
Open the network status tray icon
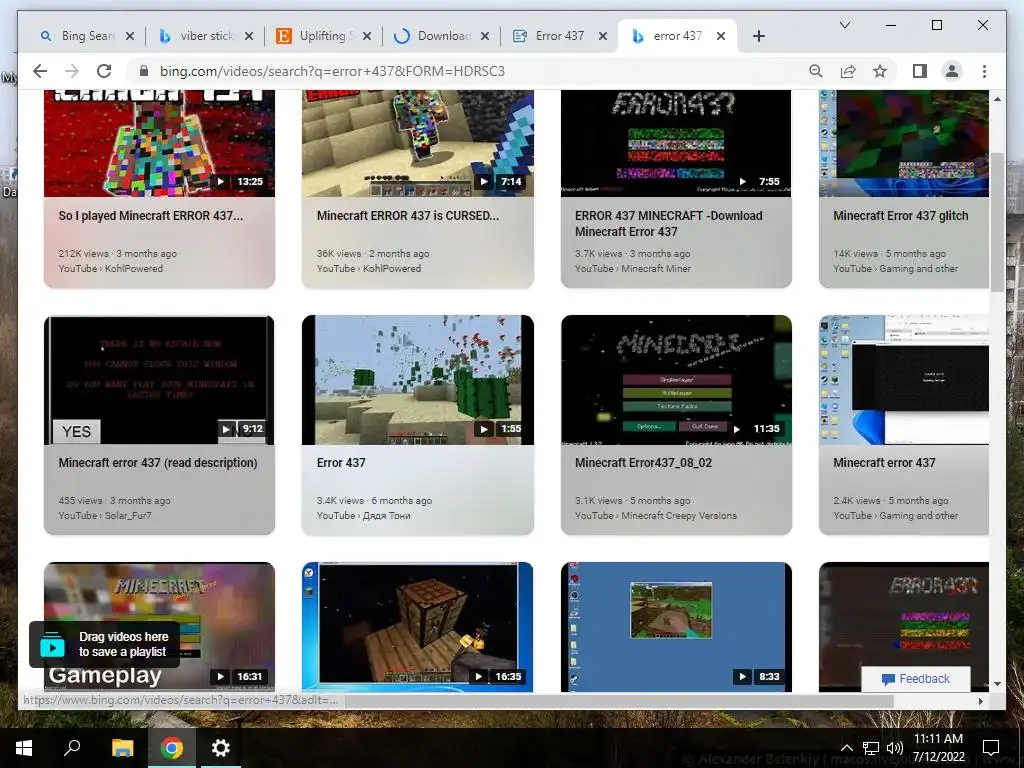[871, 748]
